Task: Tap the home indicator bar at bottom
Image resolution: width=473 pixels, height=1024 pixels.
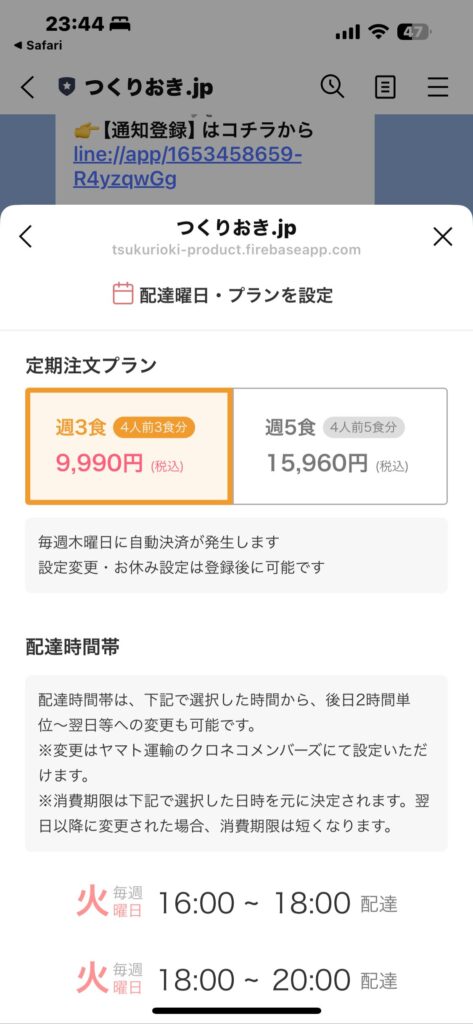Action: tap(236, 1010)
